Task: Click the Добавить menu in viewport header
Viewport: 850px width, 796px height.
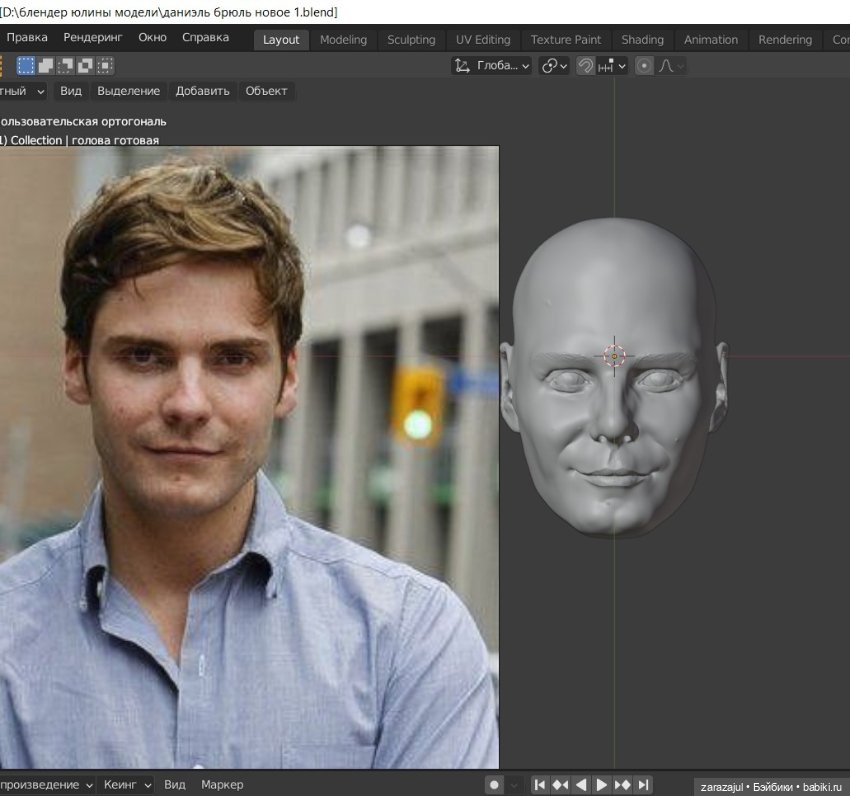Action: click(x=202, y=91)
